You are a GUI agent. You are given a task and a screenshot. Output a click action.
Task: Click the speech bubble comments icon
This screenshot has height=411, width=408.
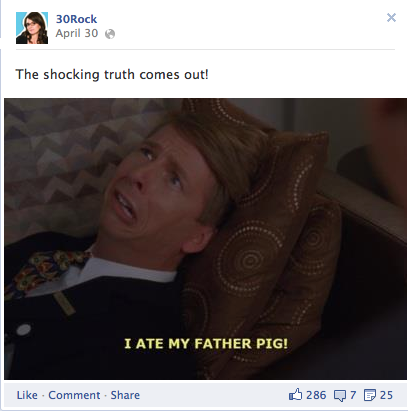(x=340, y=396)
